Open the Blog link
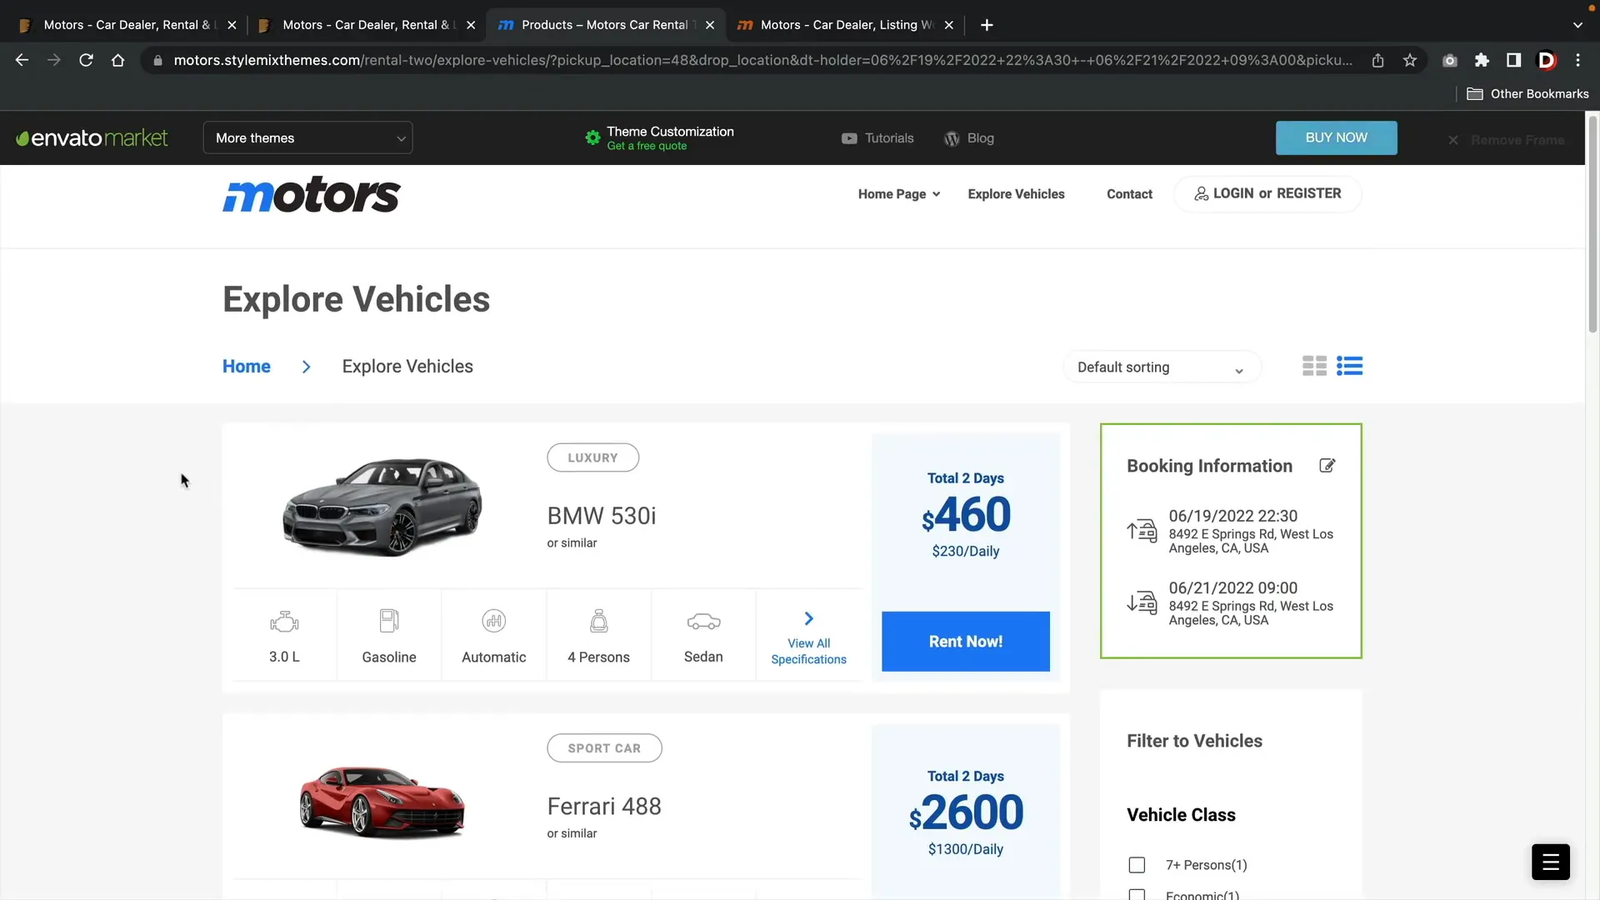This screenshot has height=900, width=1600. pos(969,138)
